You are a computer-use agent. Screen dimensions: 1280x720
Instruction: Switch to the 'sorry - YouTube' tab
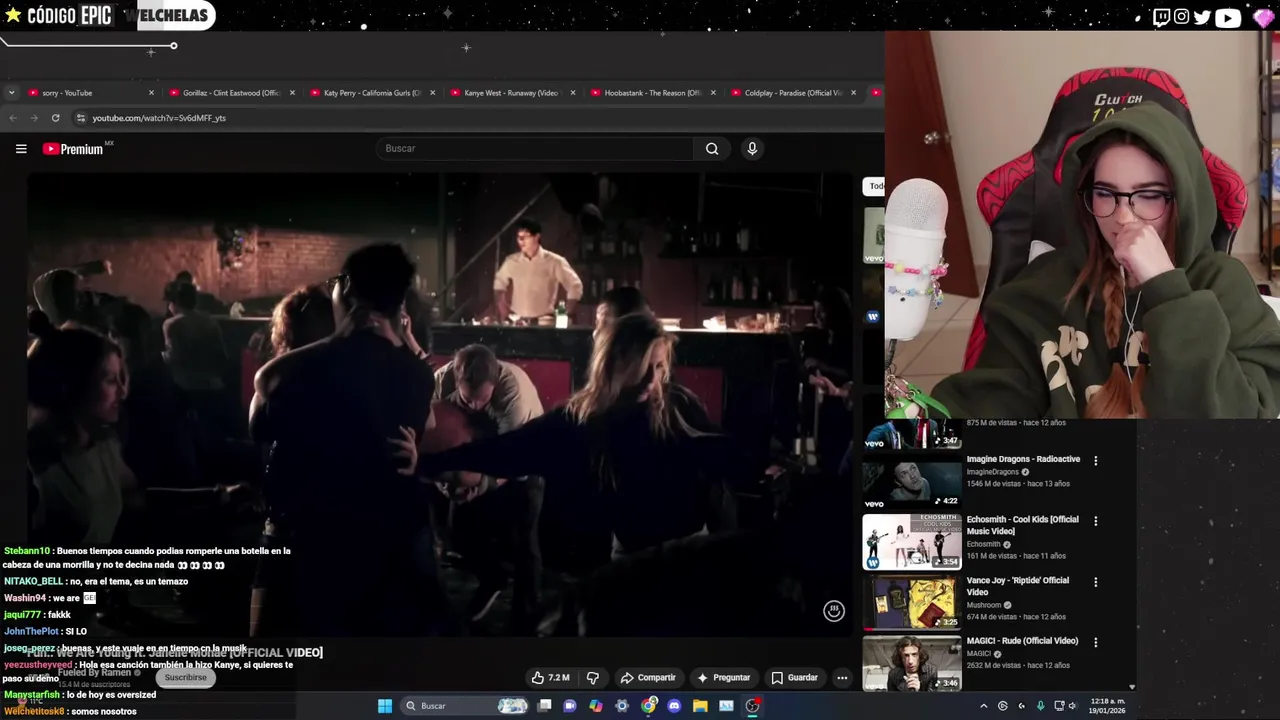point(90,93)
